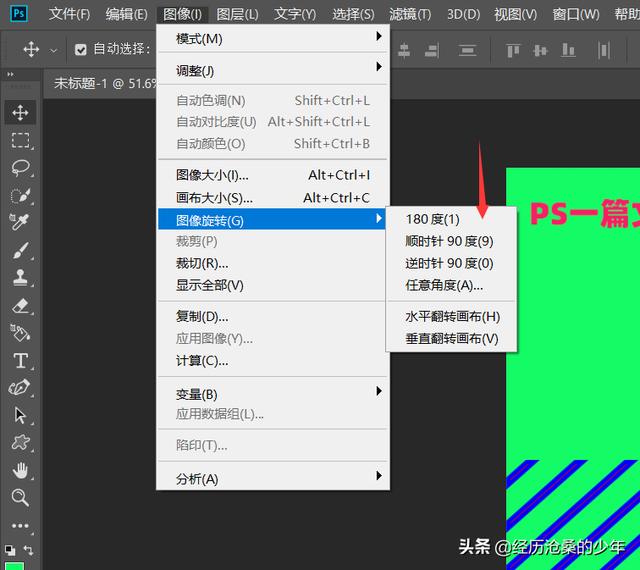Choose 逆时针 90 度(0) rotation
640x570 pixels.
[x=451, y=263]
